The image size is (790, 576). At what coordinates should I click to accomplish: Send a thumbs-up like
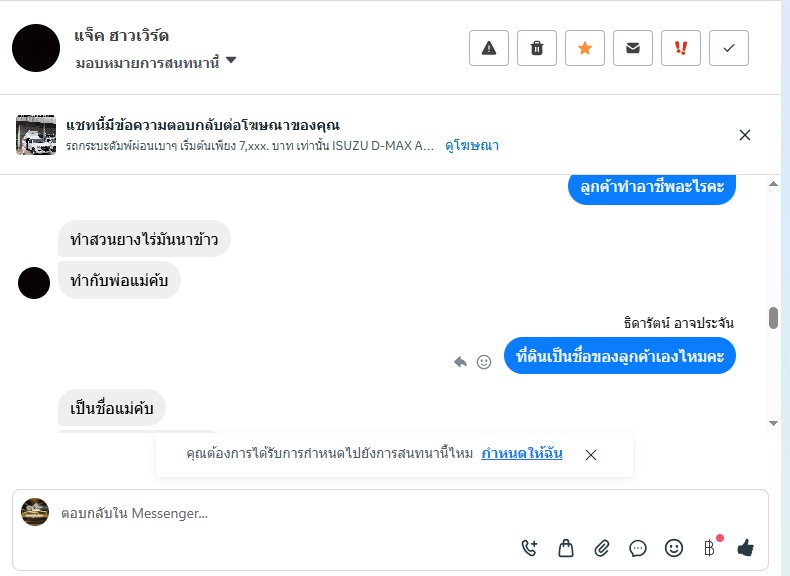pyautogui.click(x=745, y=547)
